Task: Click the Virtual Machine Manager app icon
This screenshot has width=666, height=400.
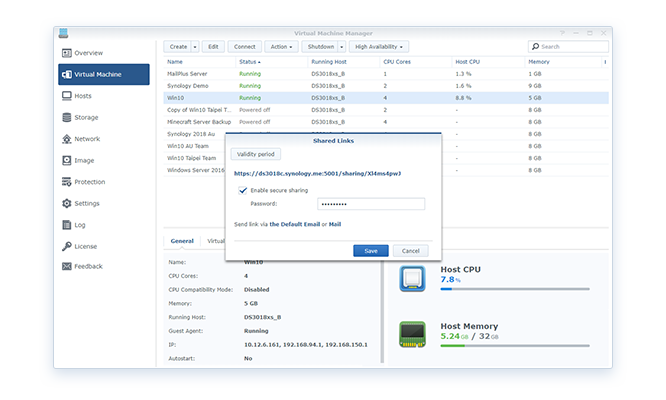Action: (x=64, y=33)
